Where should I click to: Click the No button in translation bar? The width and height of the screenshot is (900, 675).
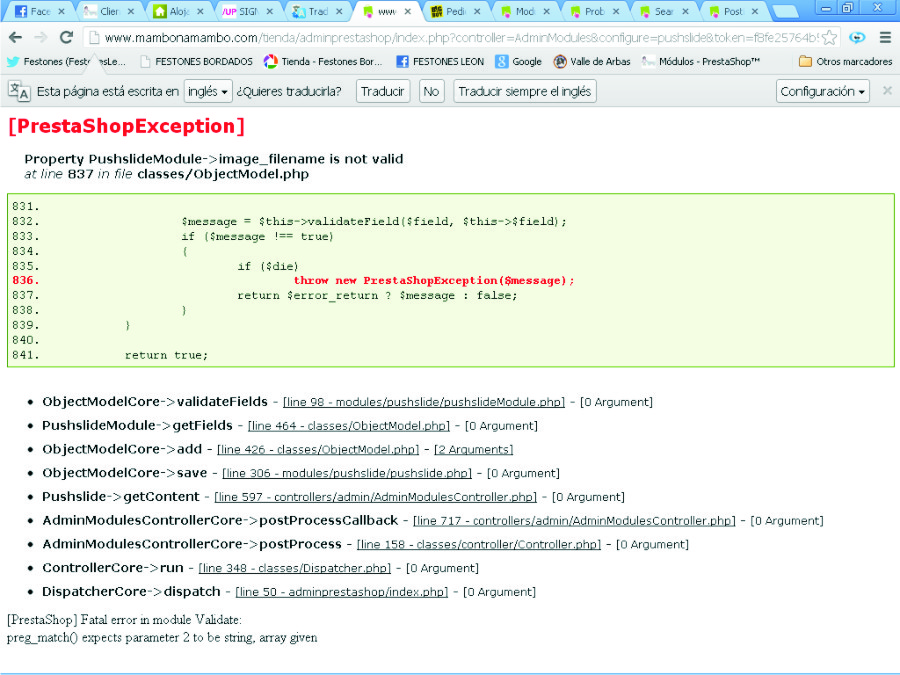click(x=431, y=91)
